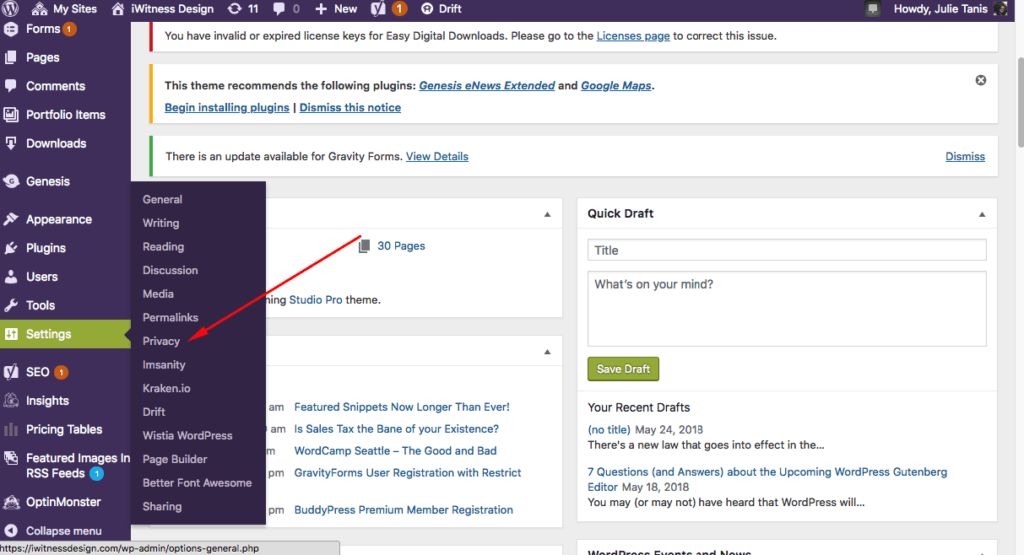The image size is (1024, 555).
Task: Click the Portfolio Items sidebar icon
Action: [x=10, y=114]
